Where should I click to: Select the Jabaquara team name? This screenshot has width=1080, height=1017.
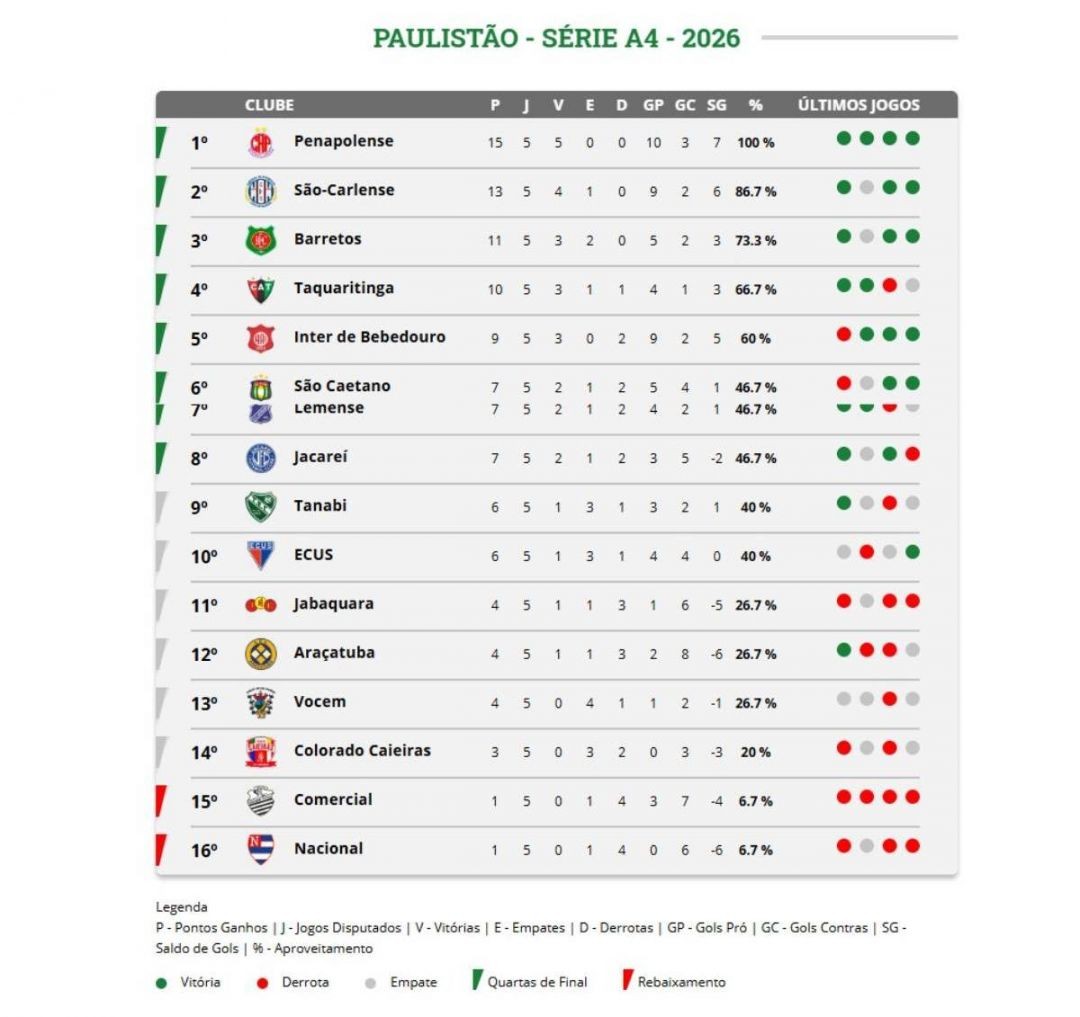pyautogui.click(x=334, y=603)
